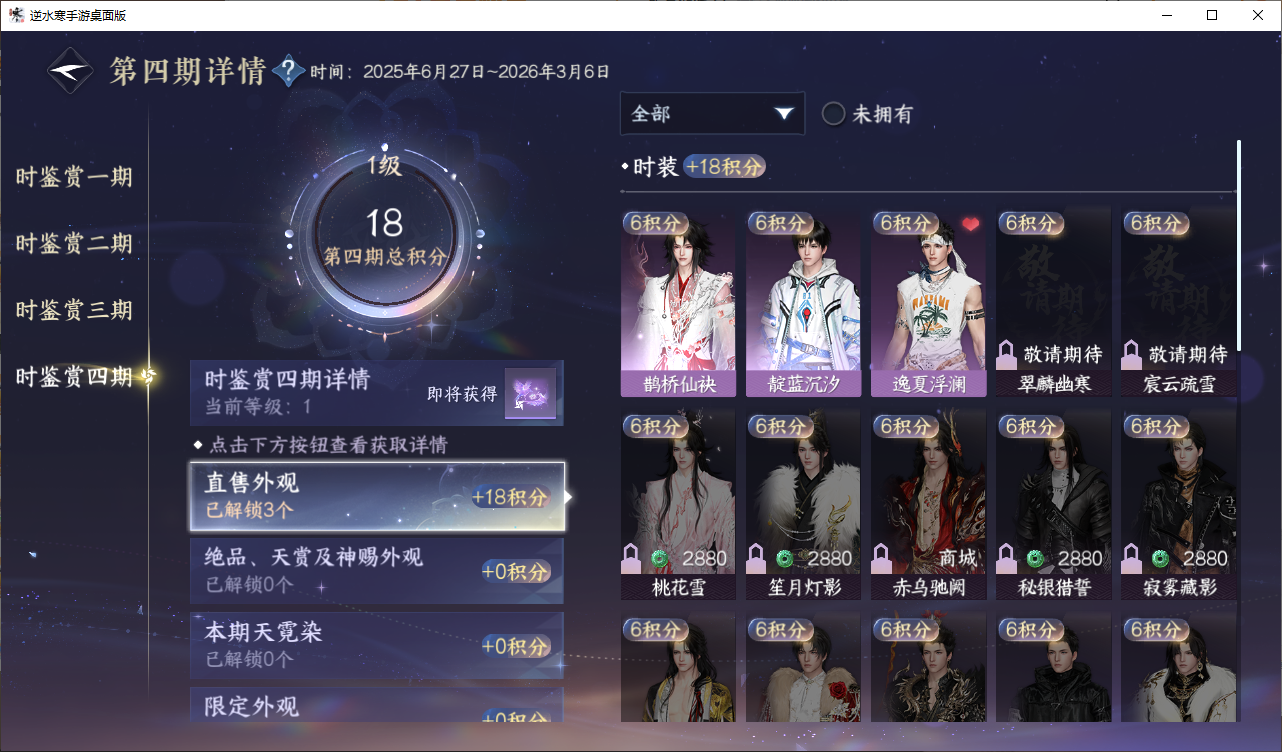
Task: Click the red heart on 逸夏浮澜
Action: click(x=970, y=224)
